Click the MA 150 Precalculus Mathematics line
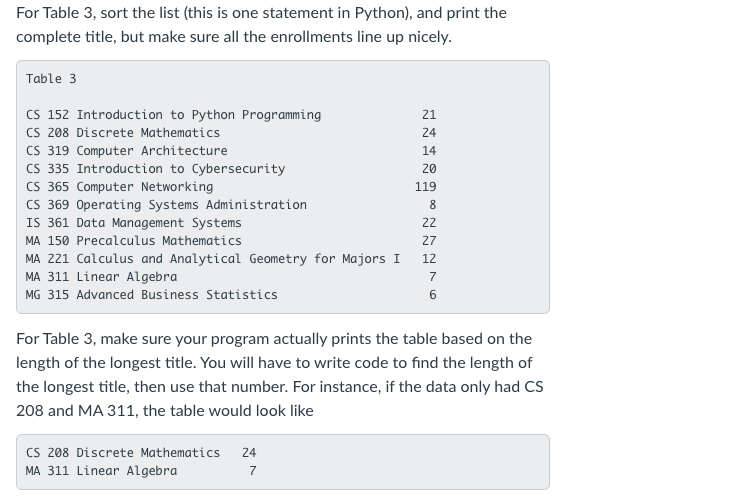Image resolution: width=735 pixels, height=502 pixels. (231, 240)
